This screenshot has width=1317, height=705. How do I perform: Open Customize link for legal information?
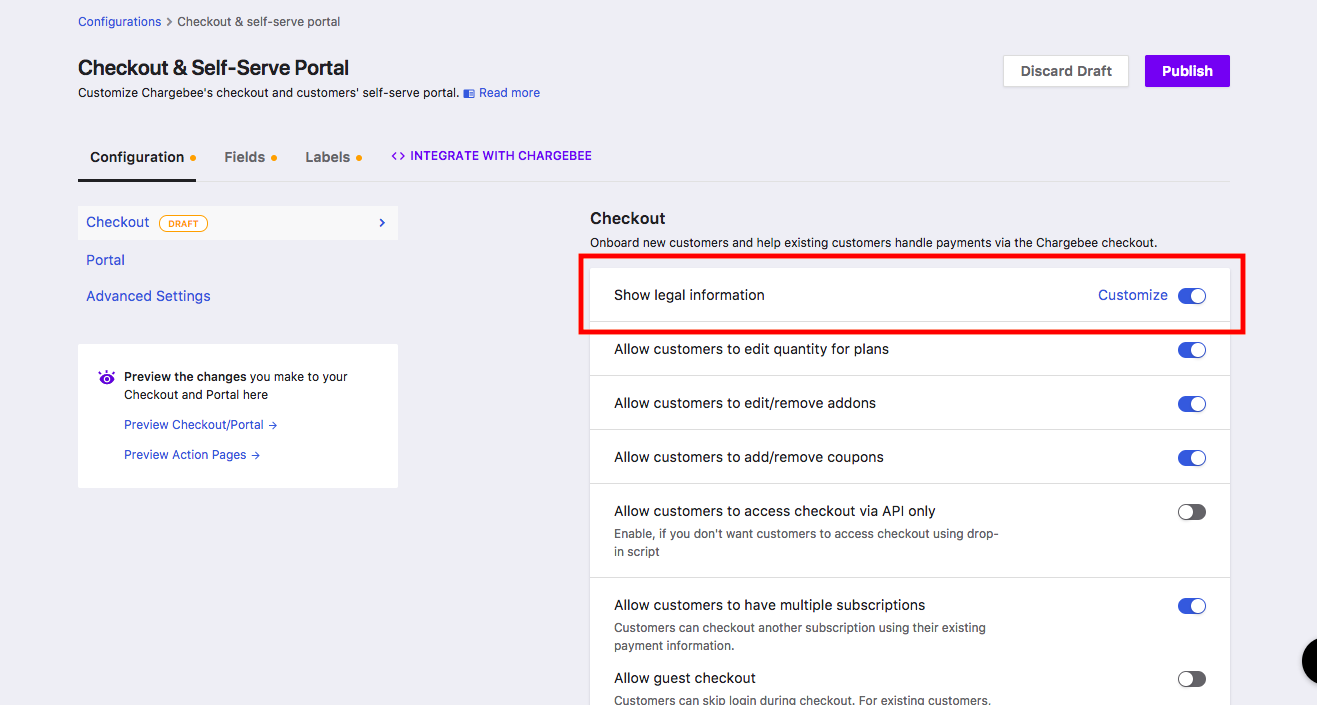1132,295
